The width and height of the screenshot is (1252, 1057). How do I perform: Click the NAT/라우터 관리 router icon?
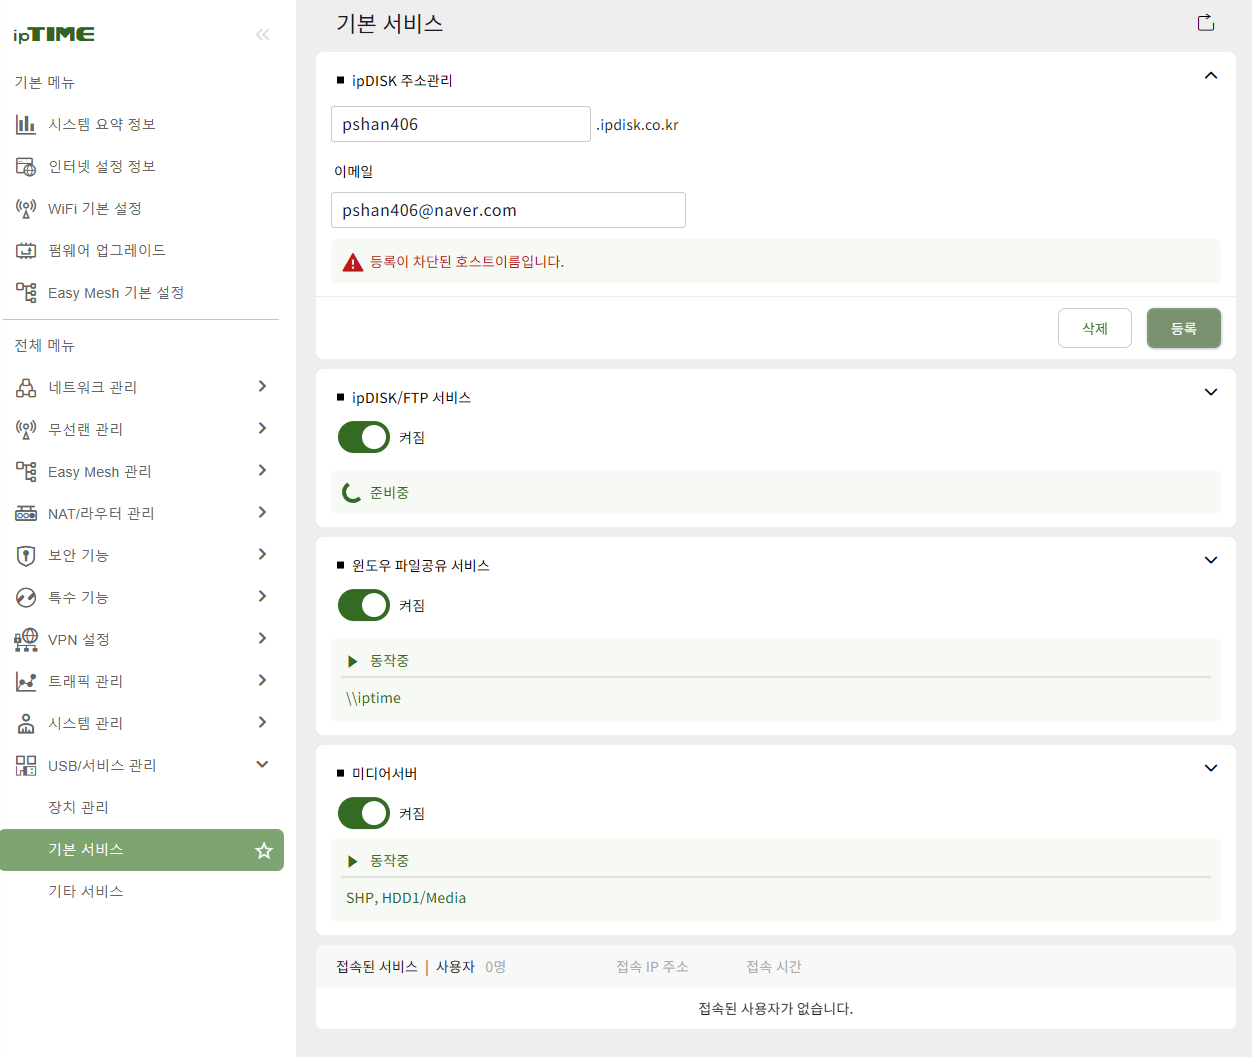[26, 513]
